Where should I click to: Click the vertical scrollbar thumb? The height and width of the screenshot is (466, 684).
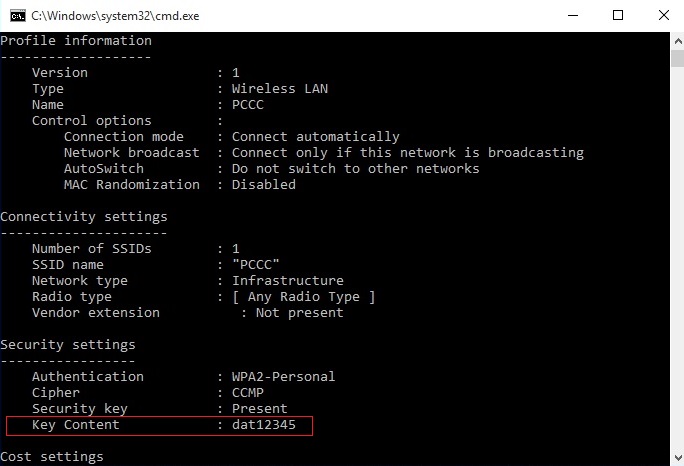point(677,58)
